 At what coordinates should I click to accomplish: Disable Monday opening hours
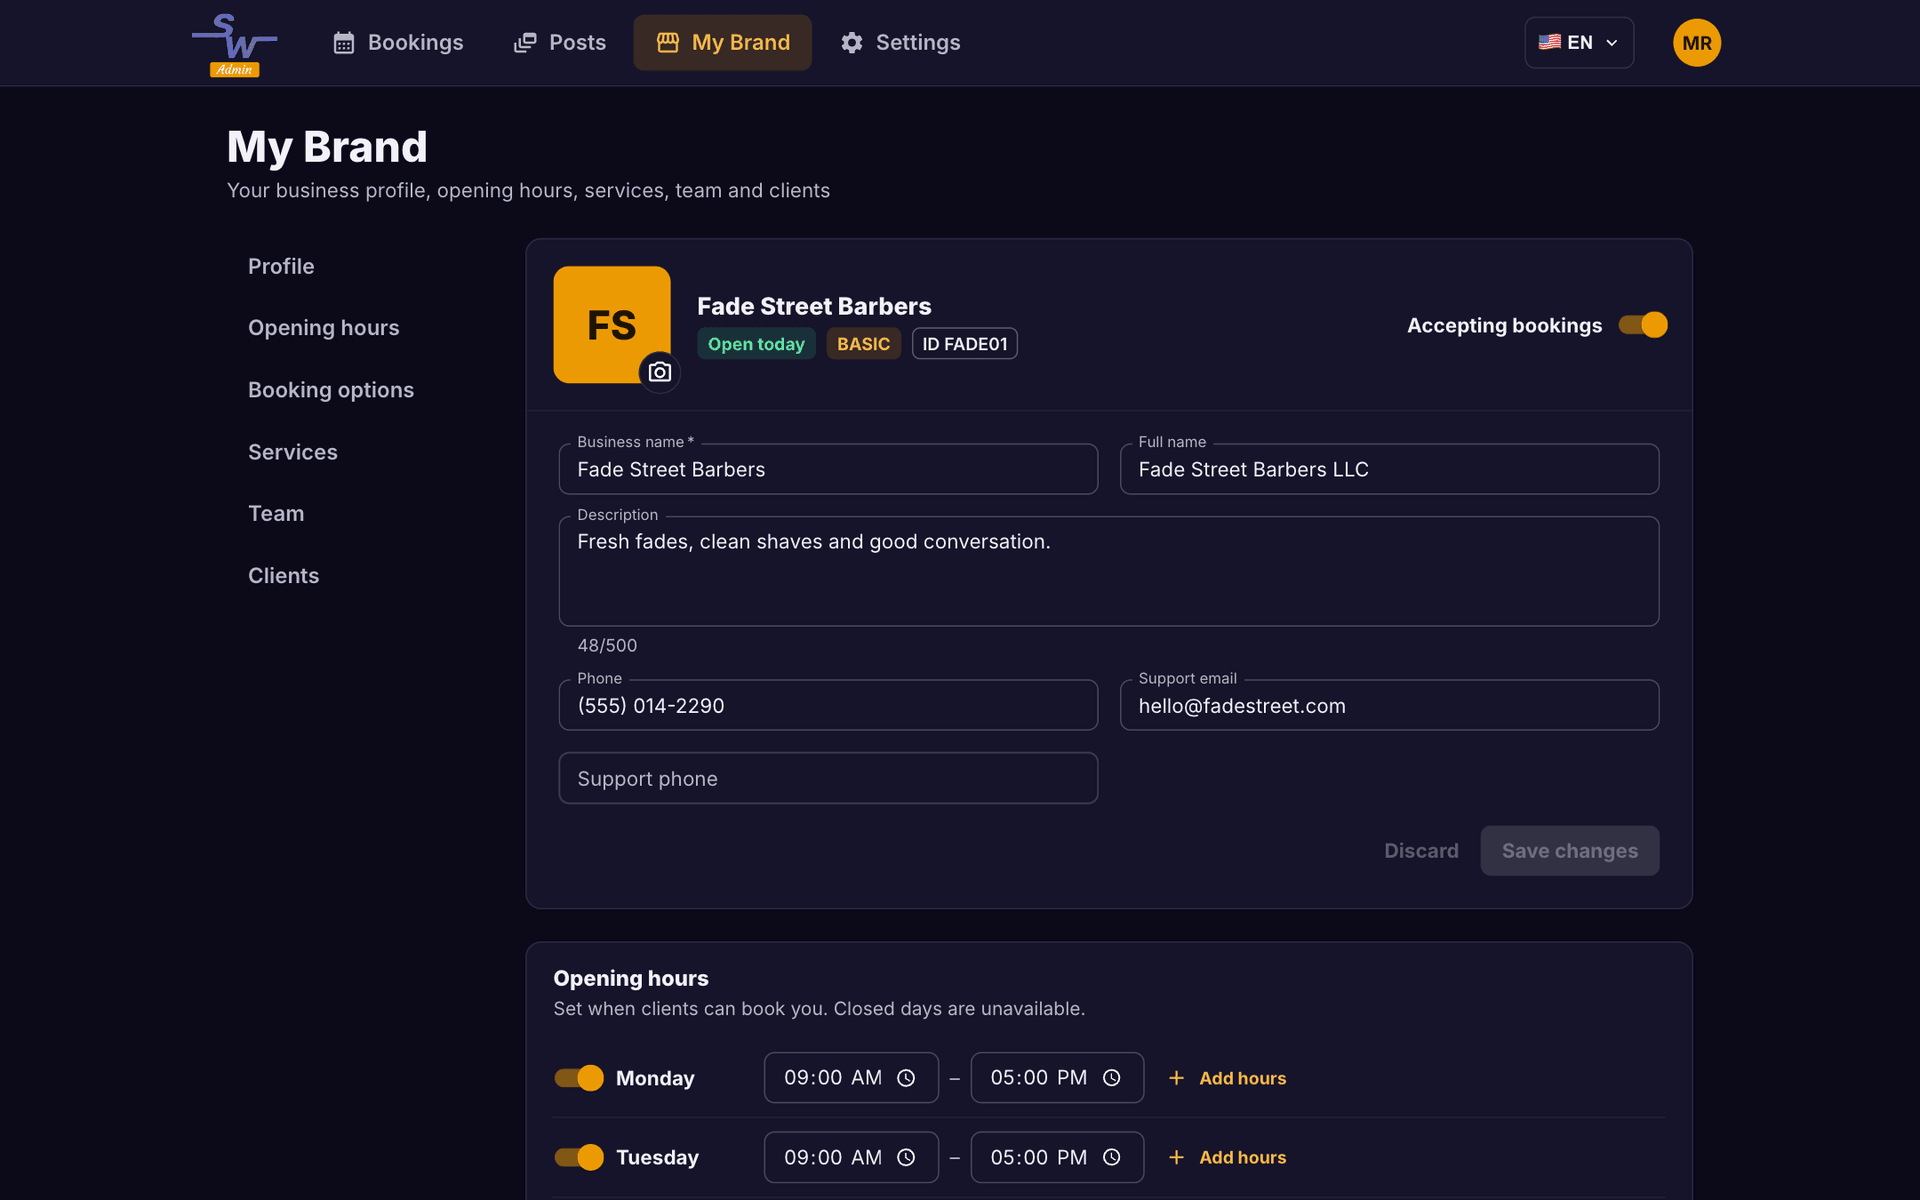[x=579, y=1078]
